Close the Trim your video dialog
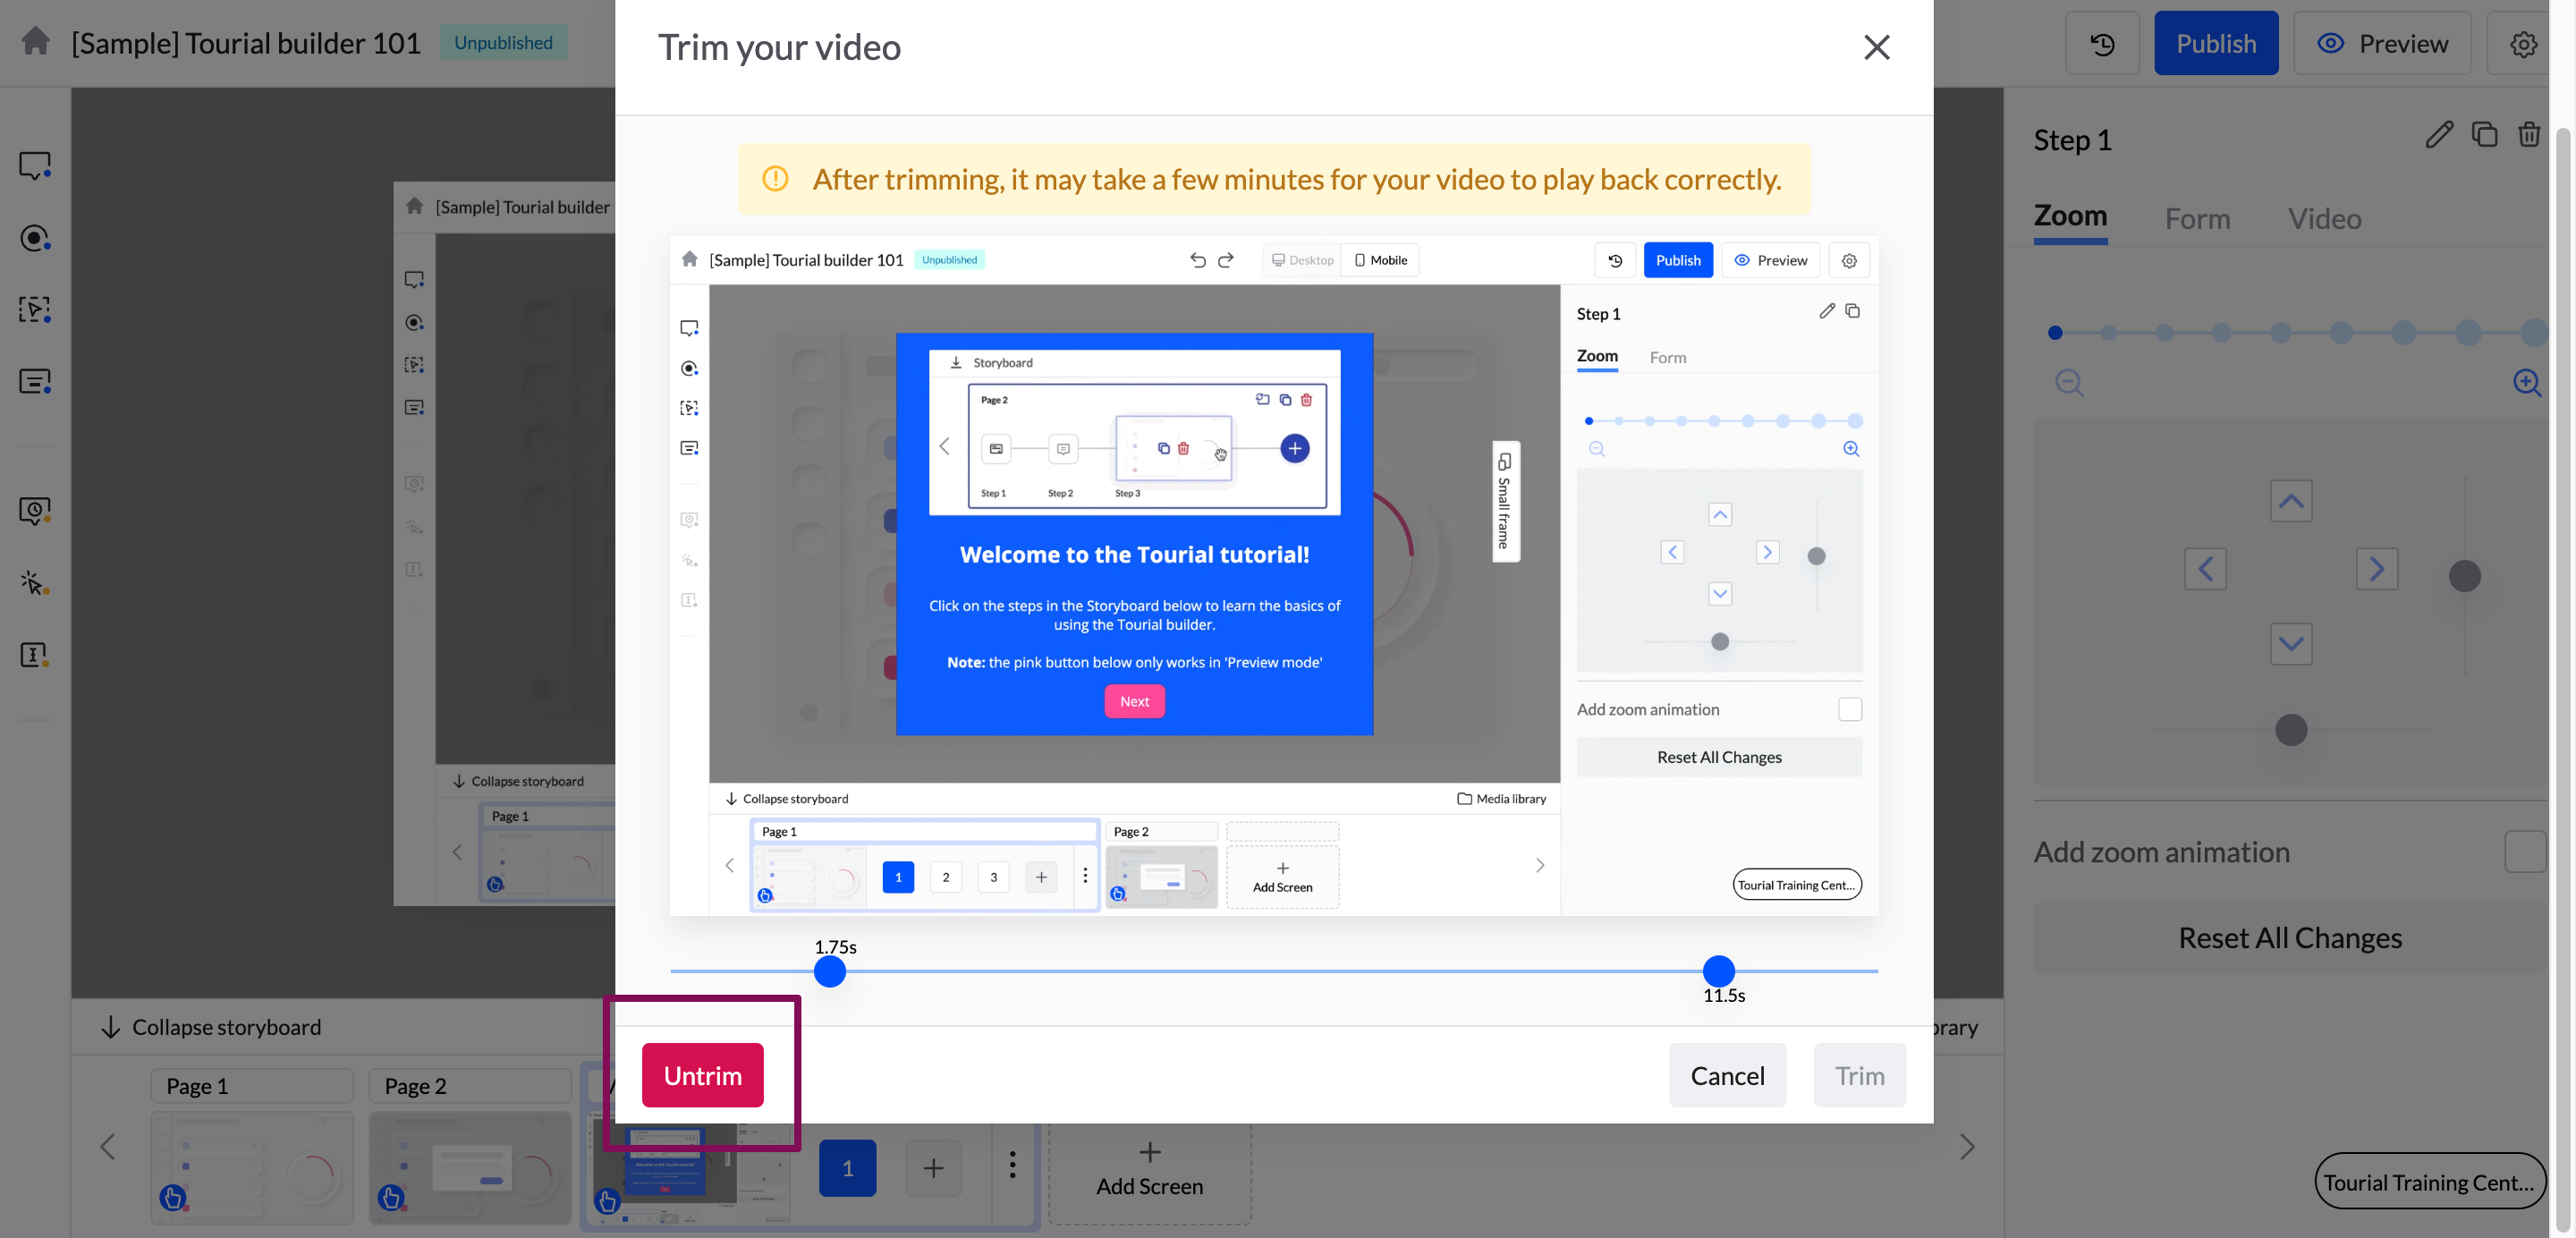2576x1238 pixels. pyautogui.click(x=1876, y=47)
